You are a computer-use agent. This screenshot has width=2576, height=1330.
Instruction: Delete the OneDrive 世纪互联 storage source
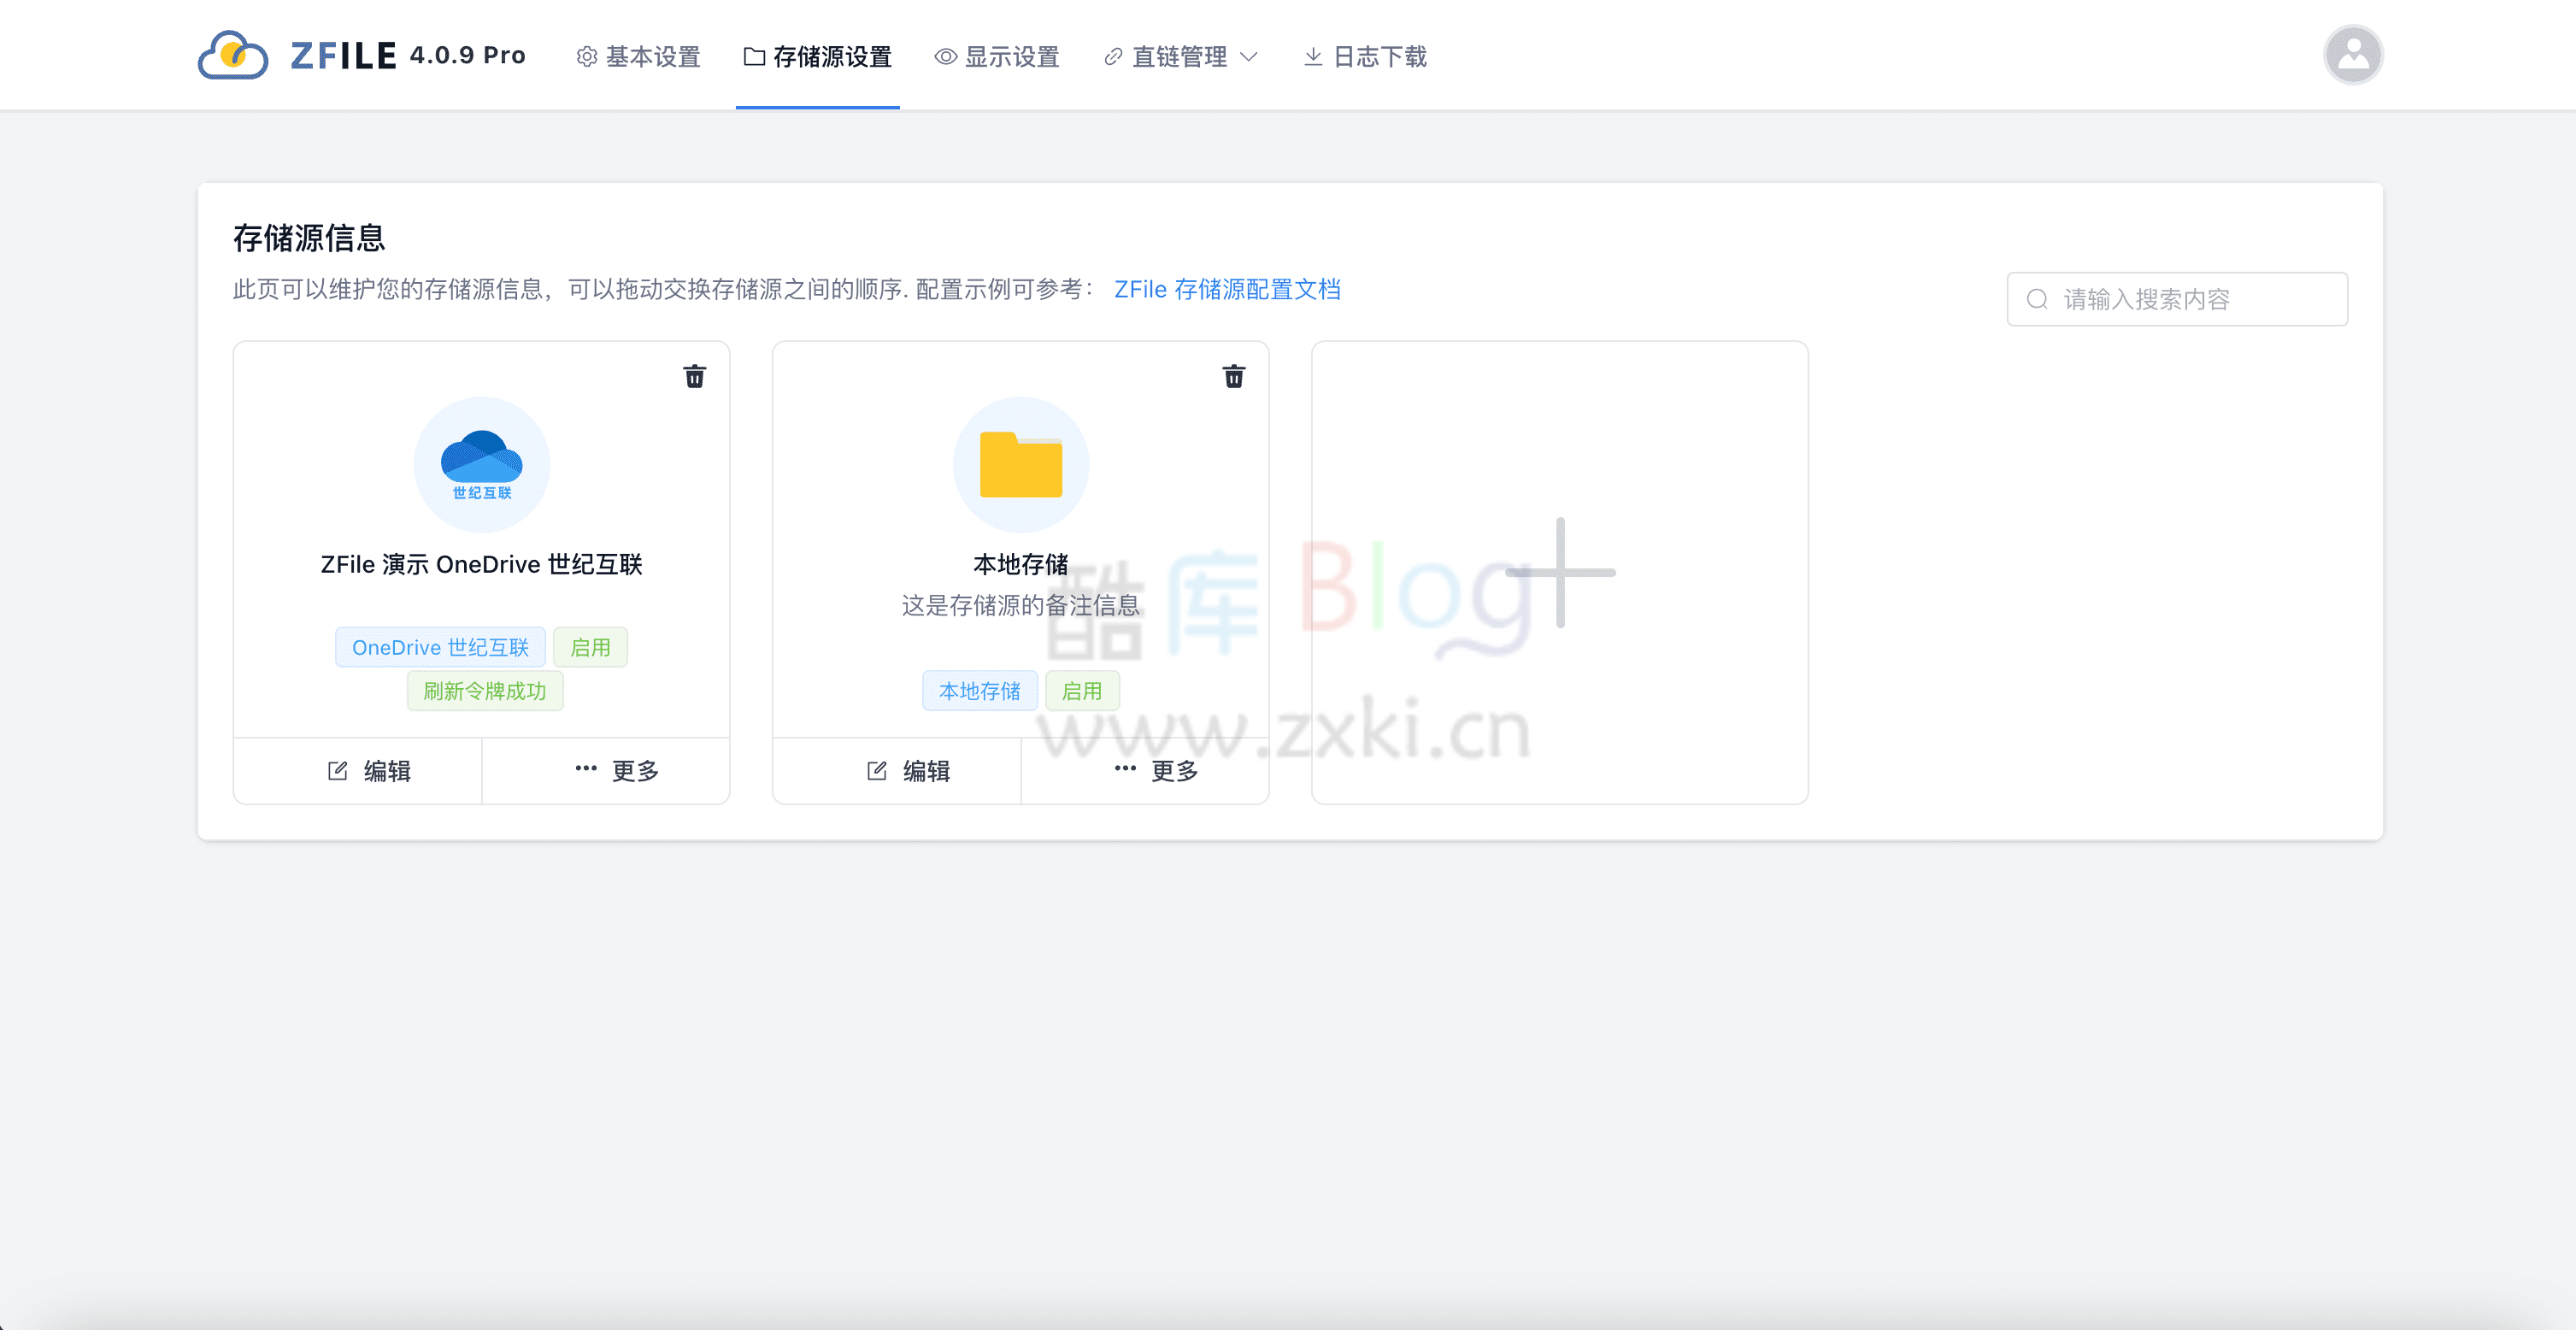(x=695, y=376)
